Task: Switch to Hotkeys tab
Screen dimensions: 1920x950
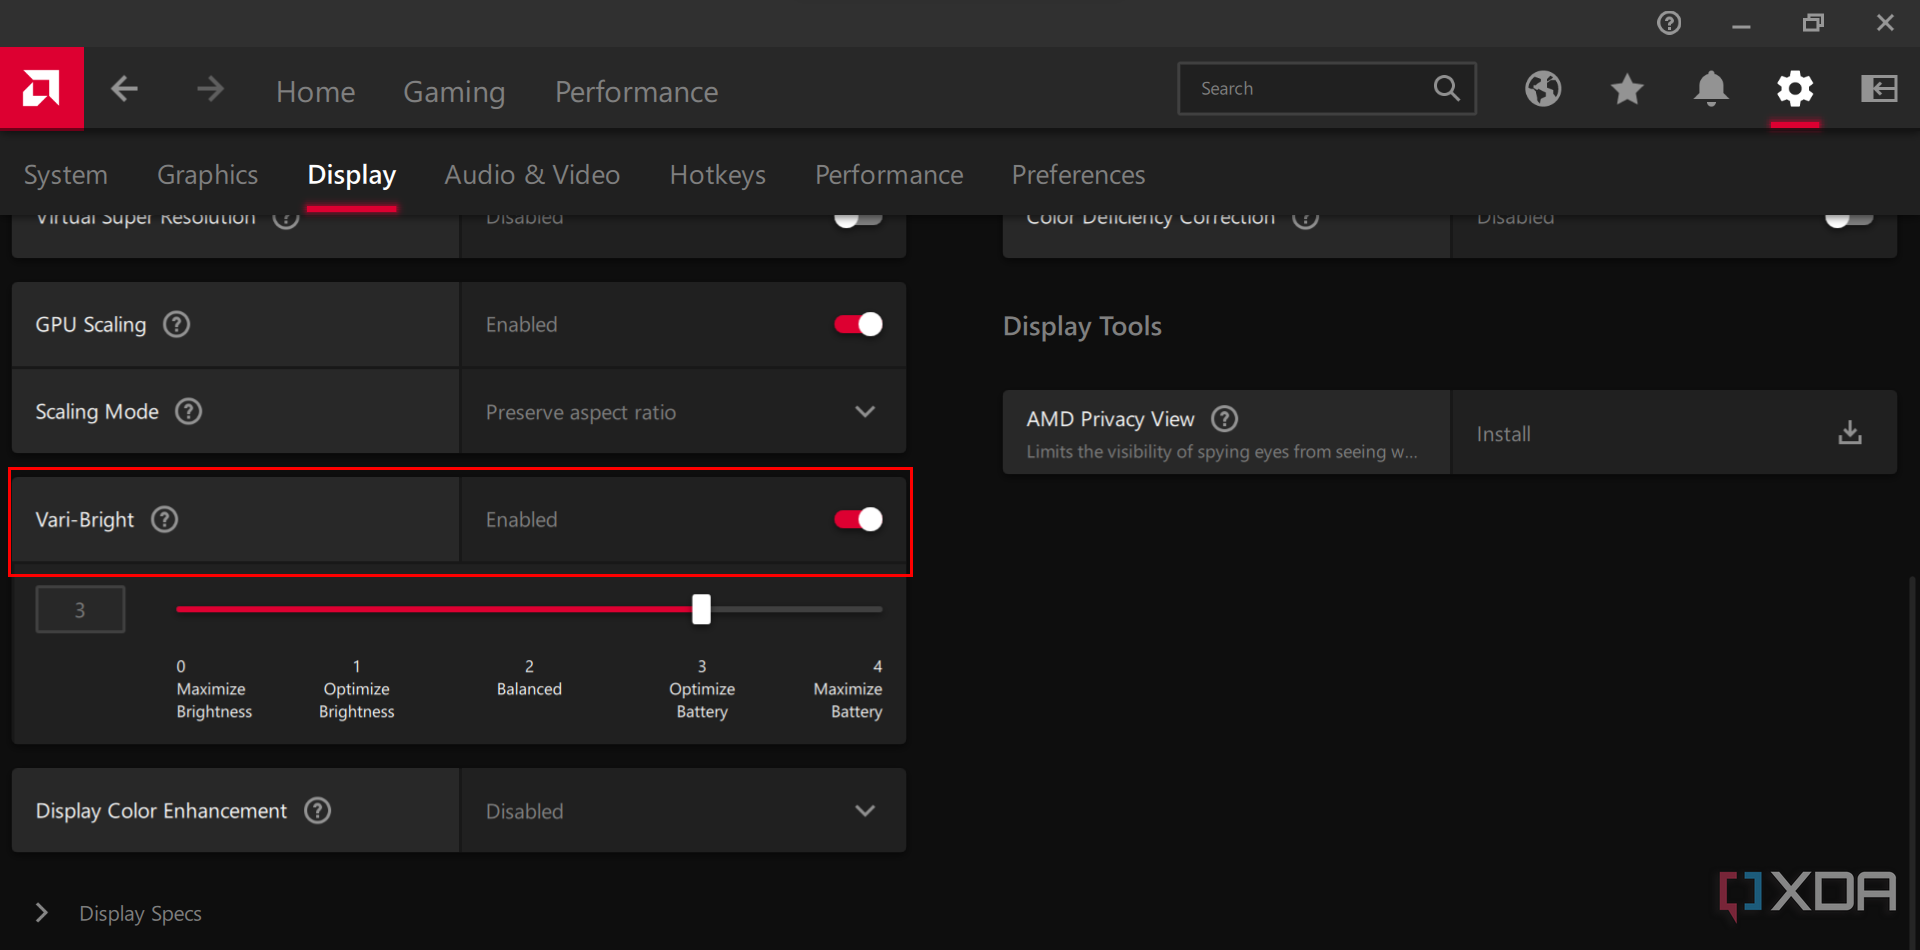Action: click(717, 175)
